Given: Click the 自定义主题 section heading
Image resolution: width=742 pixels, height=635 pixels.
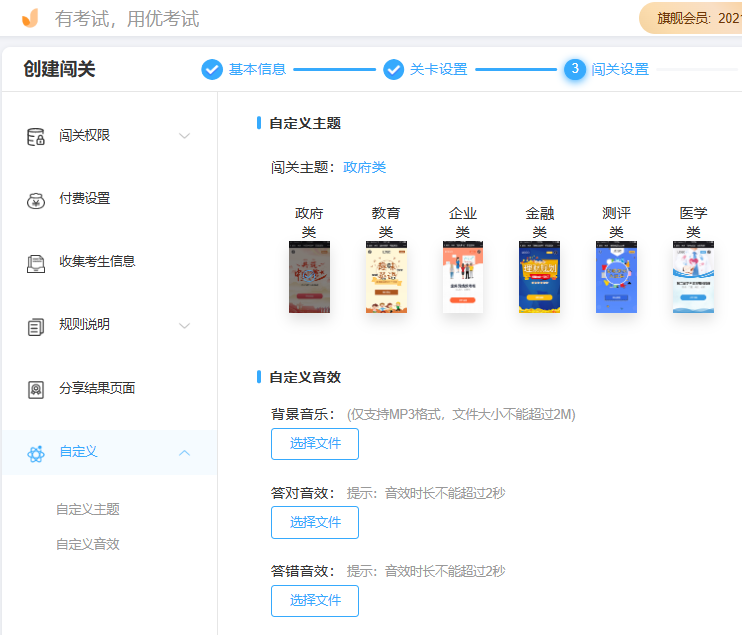Looking at the screenshot, I should (305, 123).
